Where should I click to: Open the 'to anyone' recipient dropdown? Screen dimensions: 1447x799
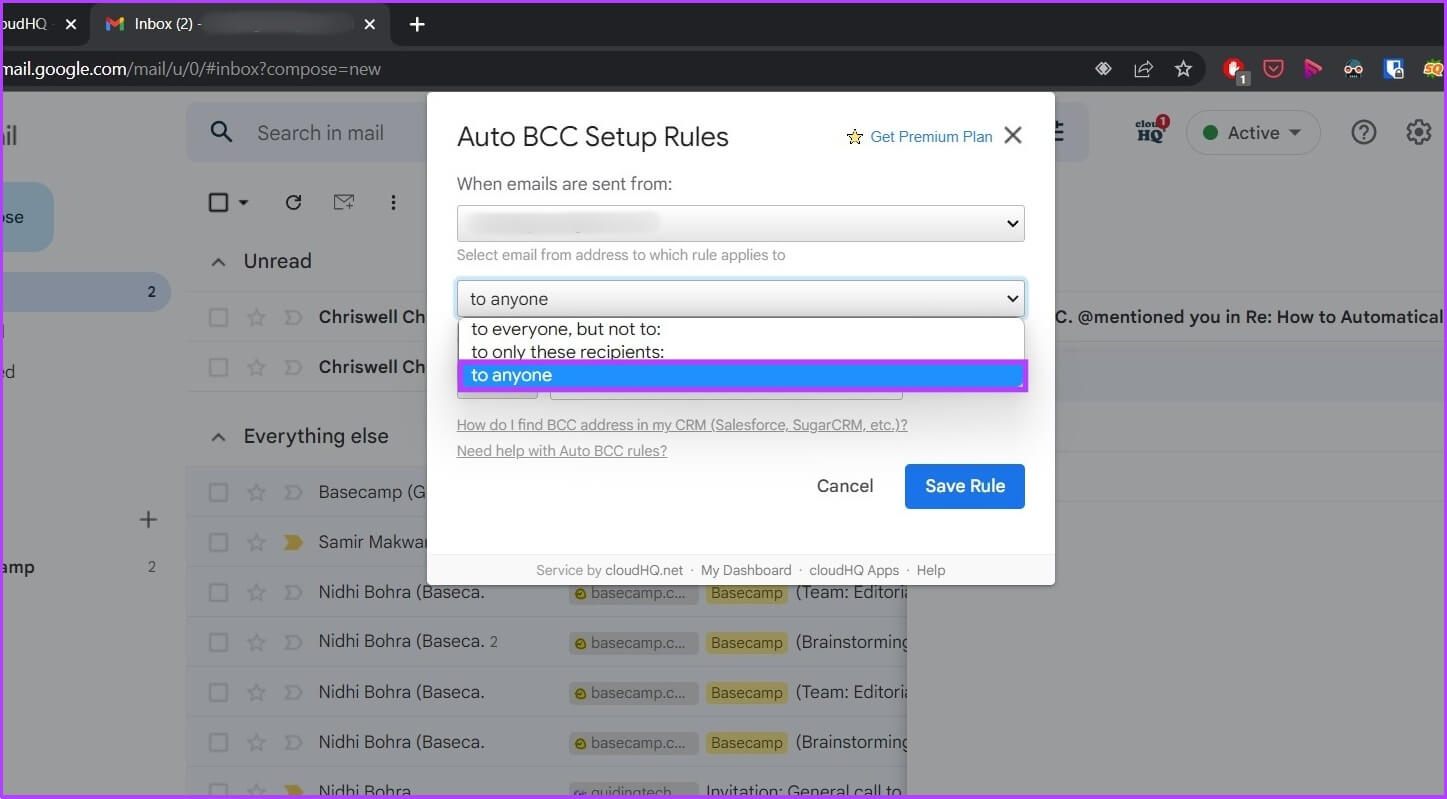coord(741,299)
